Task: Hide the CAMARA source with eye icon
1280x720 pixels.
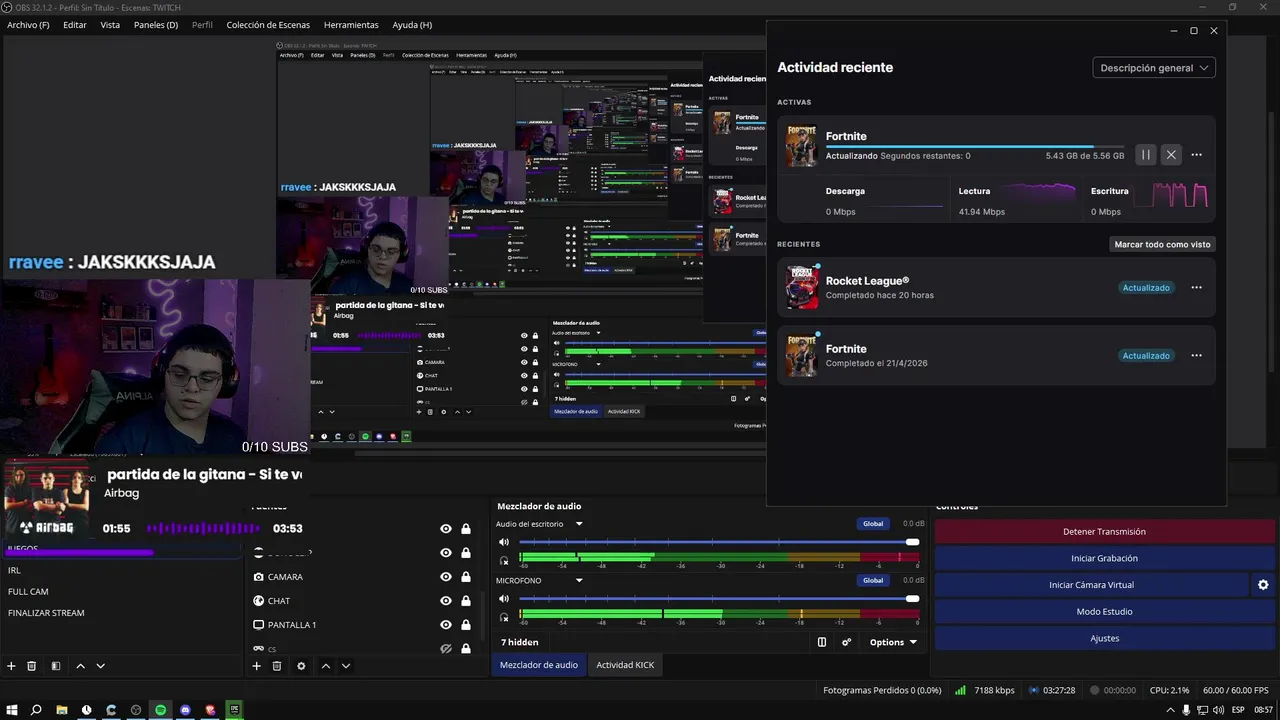Action: coord(446,577)
